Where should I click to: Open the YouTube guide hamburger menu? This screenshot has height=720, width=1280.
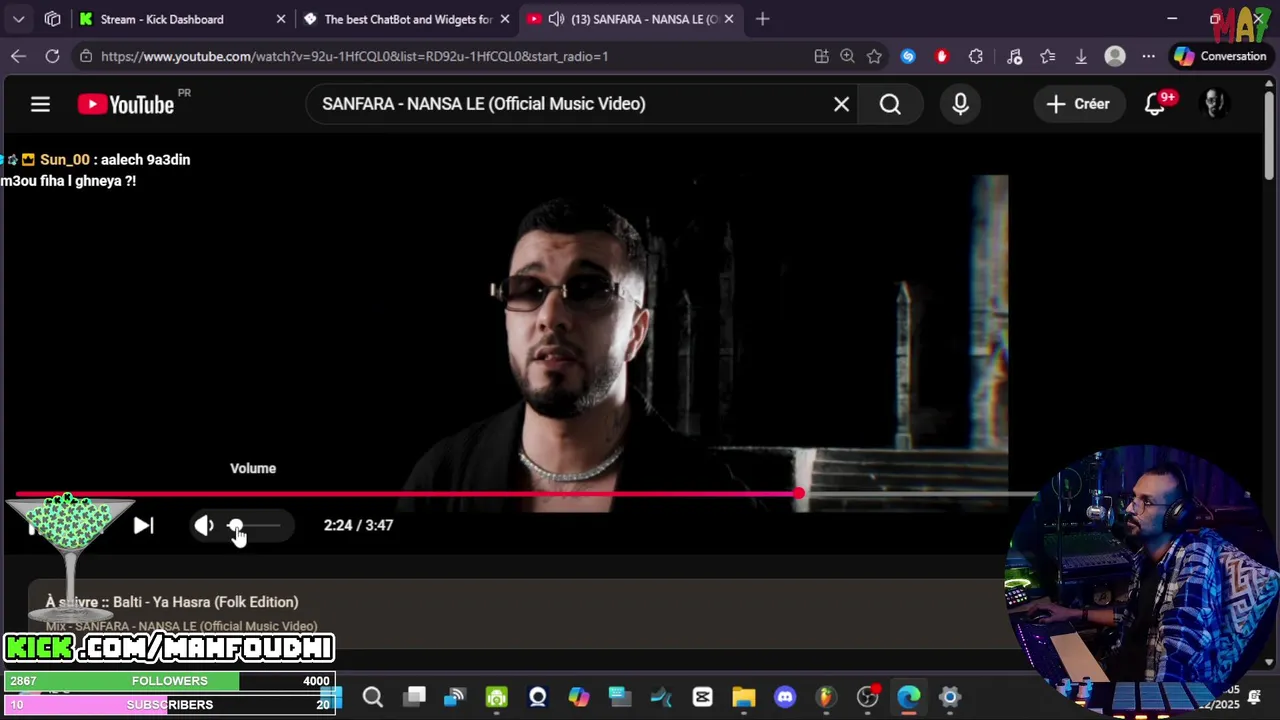point(40,104)
